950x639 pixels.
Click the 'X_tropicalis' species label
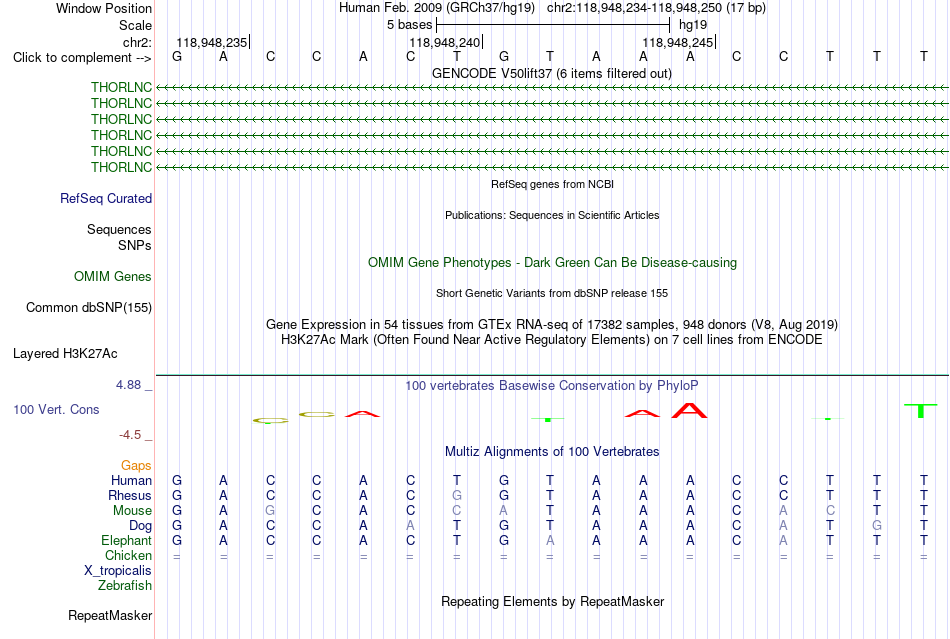pyautogui.click(x=118, y=571)
